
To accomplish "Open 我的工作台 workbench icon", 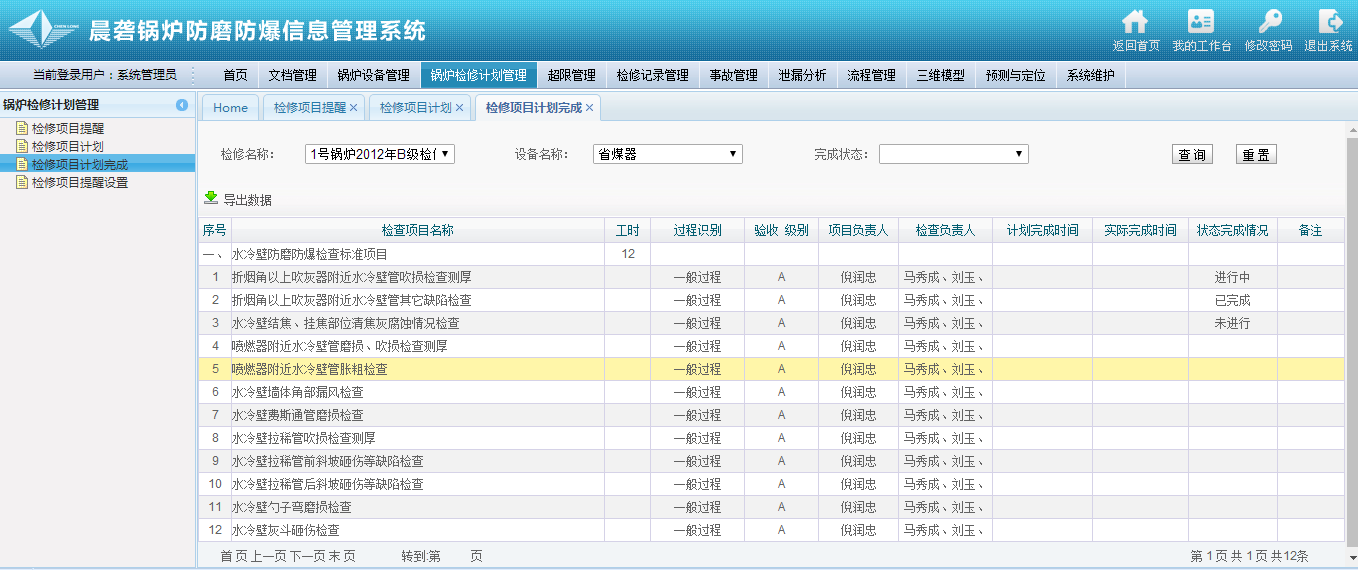I will pyautogui.click(x=1201, y=22).
